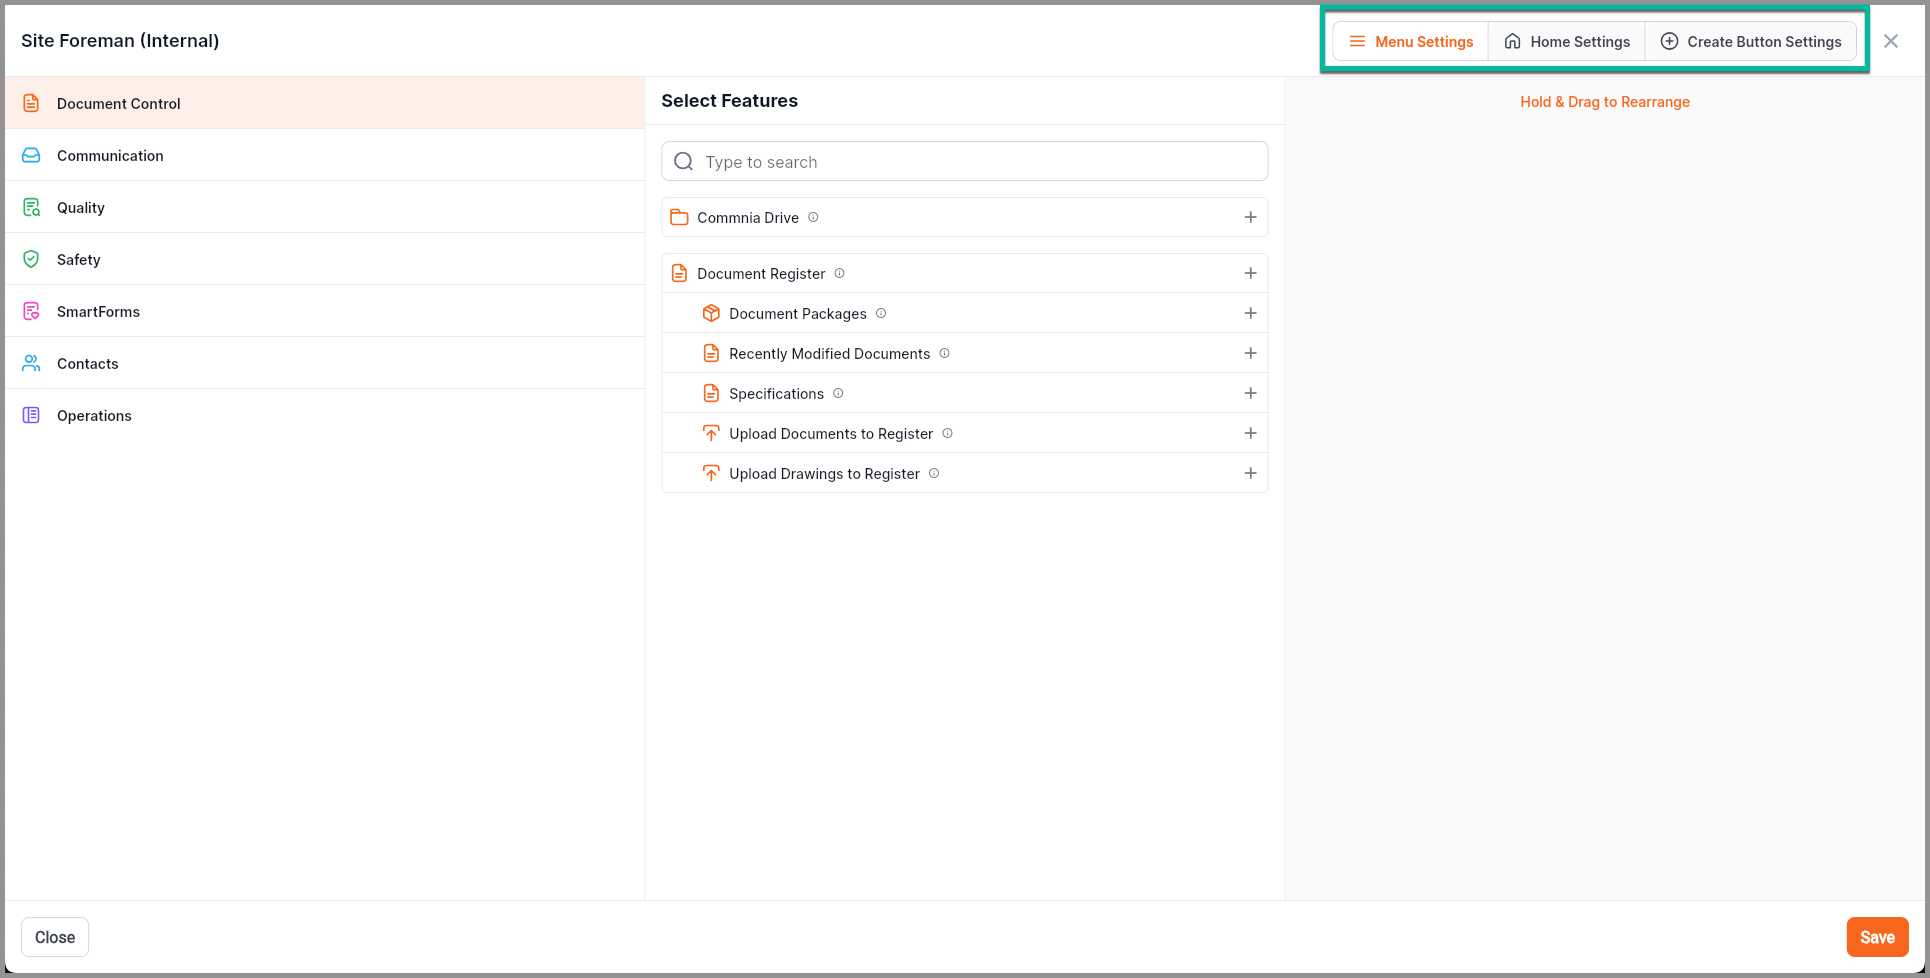1930x978 pixels.
Task: Select Menu Settings tab
Action: click(1411, 42)
